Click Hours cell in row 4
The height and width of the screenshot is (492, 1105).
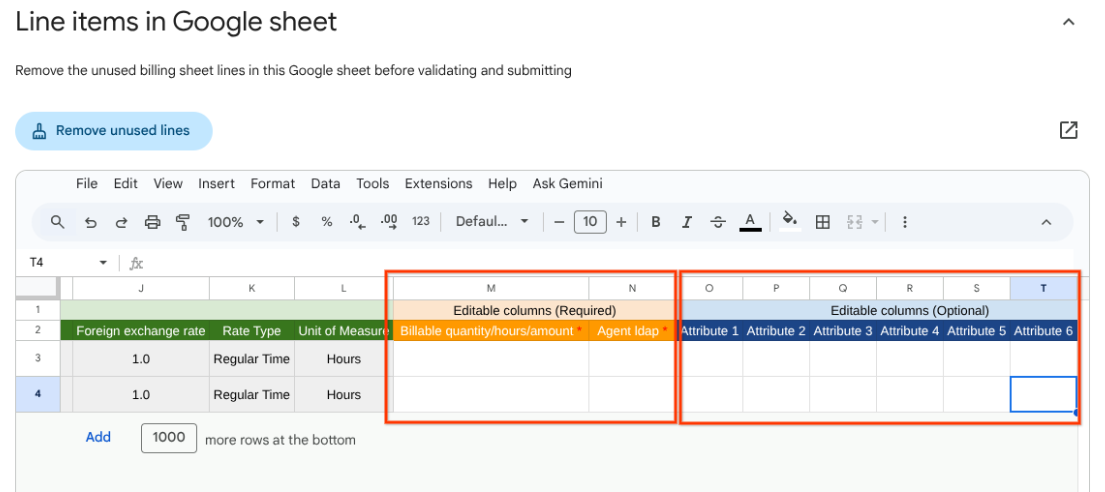point(343,395)
